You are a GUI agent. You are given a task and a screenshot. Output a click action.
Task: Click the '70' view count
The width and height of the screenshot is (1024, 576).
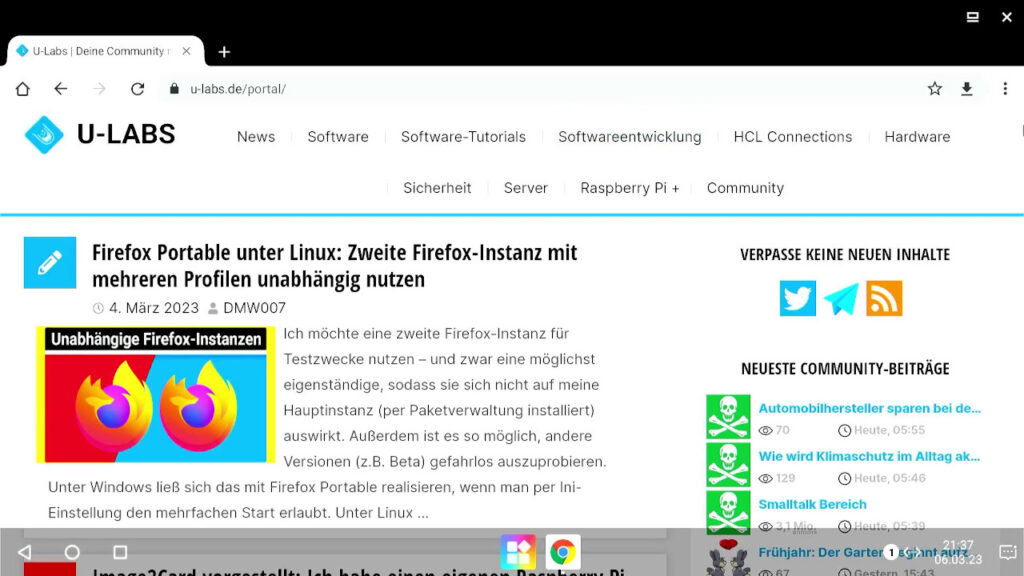tap(782, 430)
